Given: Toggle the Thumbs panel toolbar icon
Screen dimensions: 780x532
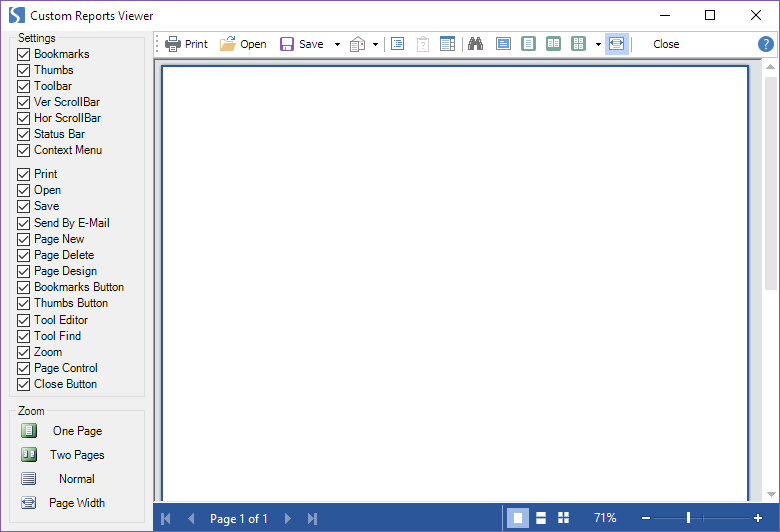Looking at the screenshot, I should [447, 44].
